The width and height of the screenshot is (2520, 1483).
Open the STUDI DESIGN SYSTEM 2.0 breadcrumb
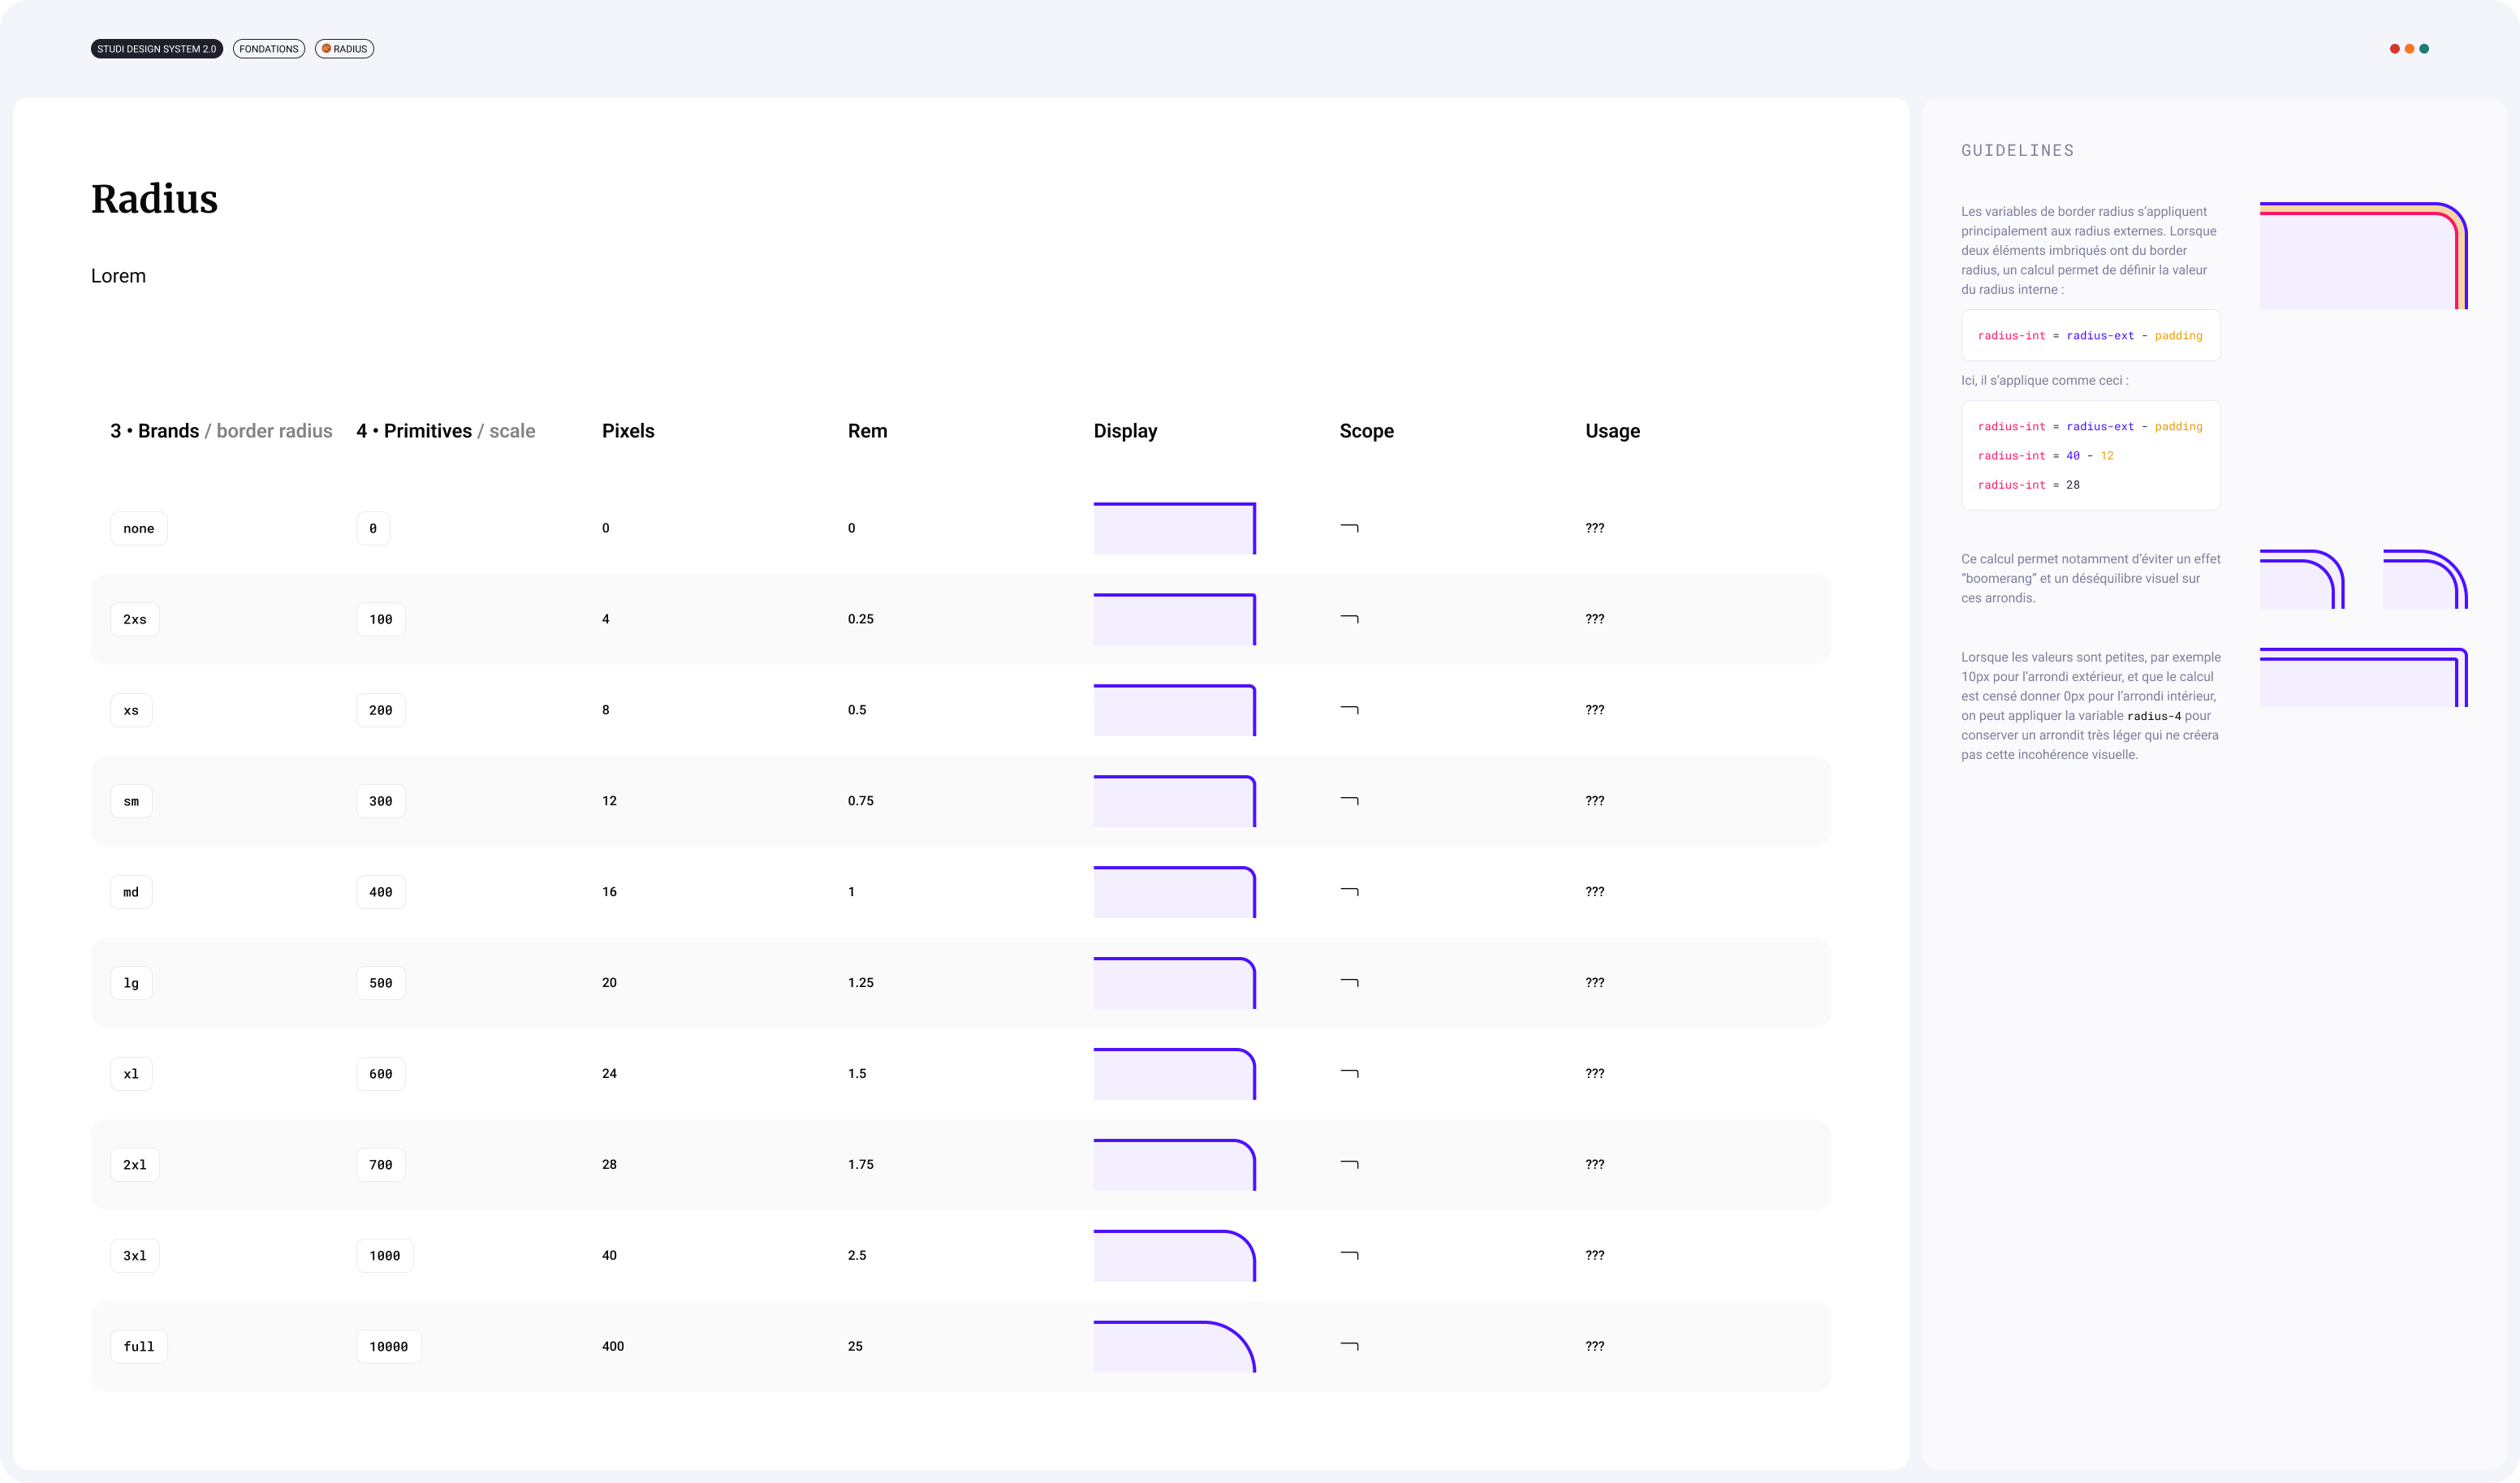pos(157,49)
